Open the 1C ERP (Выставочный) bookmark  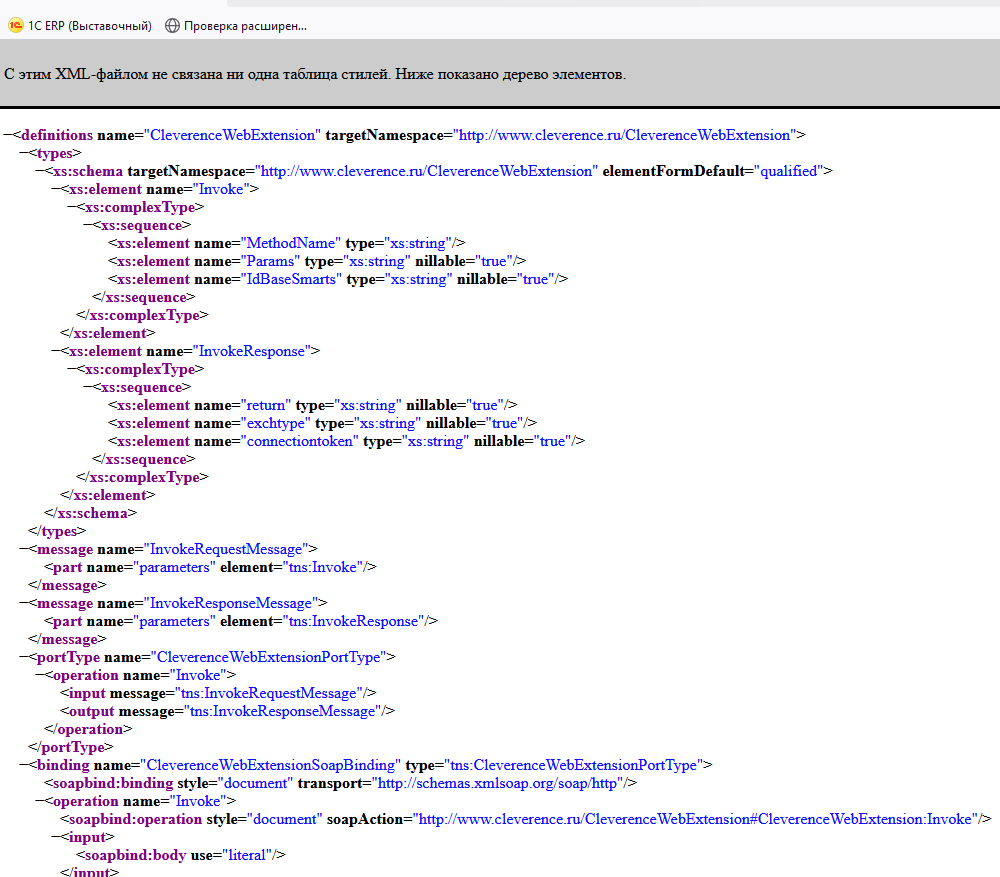pos(80,26)
